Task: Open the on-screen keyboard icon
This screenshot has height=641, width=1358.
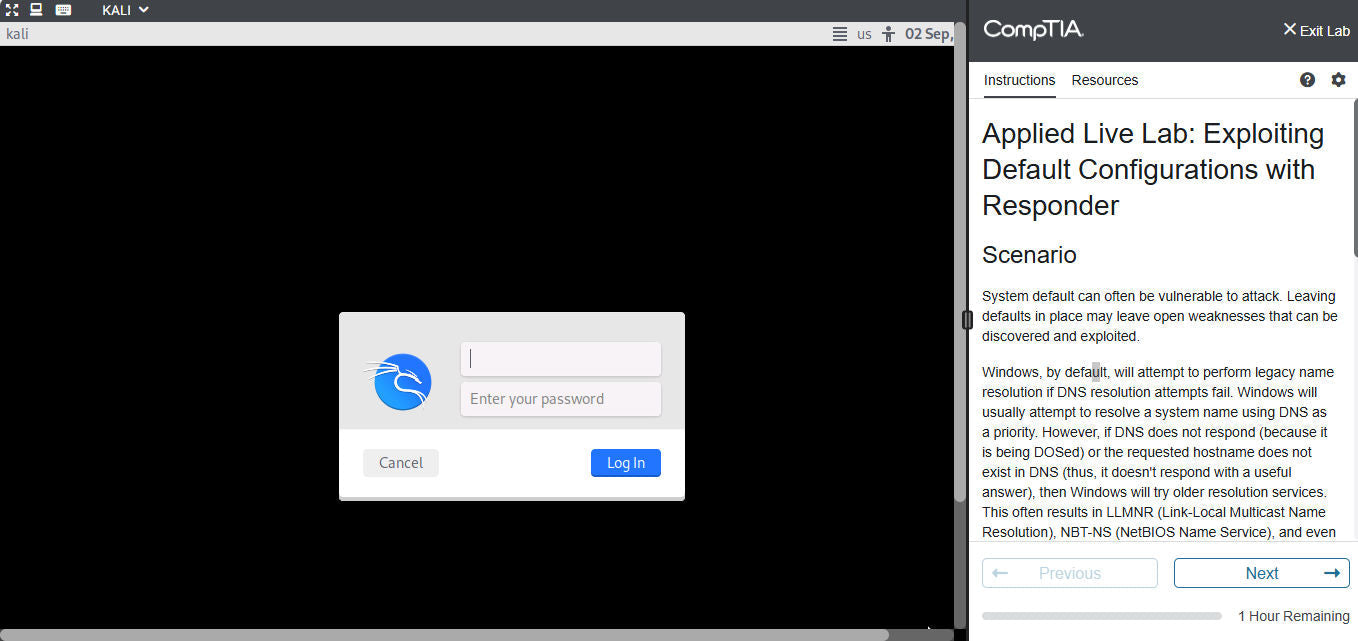Action: point(62,9)
